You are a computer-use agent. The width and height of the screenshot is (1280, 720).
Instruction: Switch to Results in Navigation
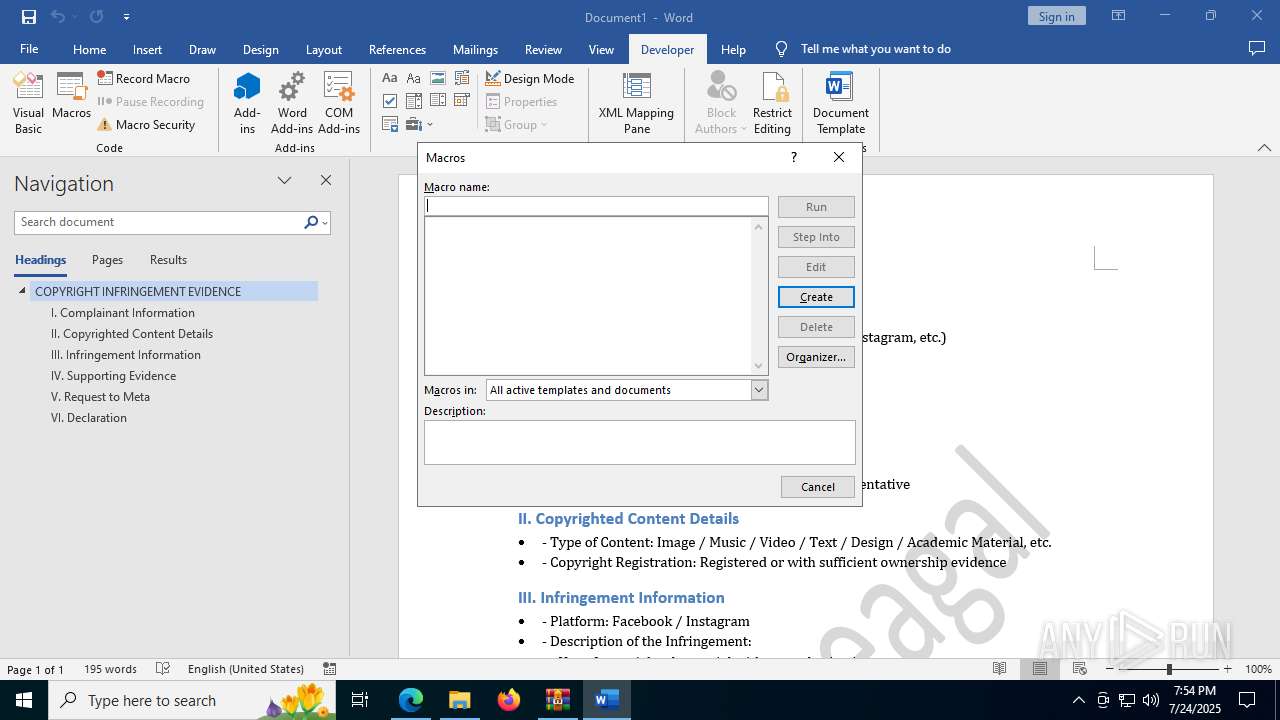[168, 260]
